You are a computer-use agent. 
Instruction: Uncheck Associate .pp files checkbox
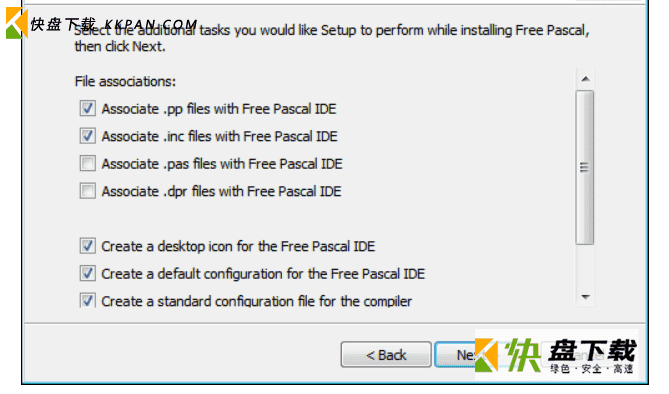[87, 108]
